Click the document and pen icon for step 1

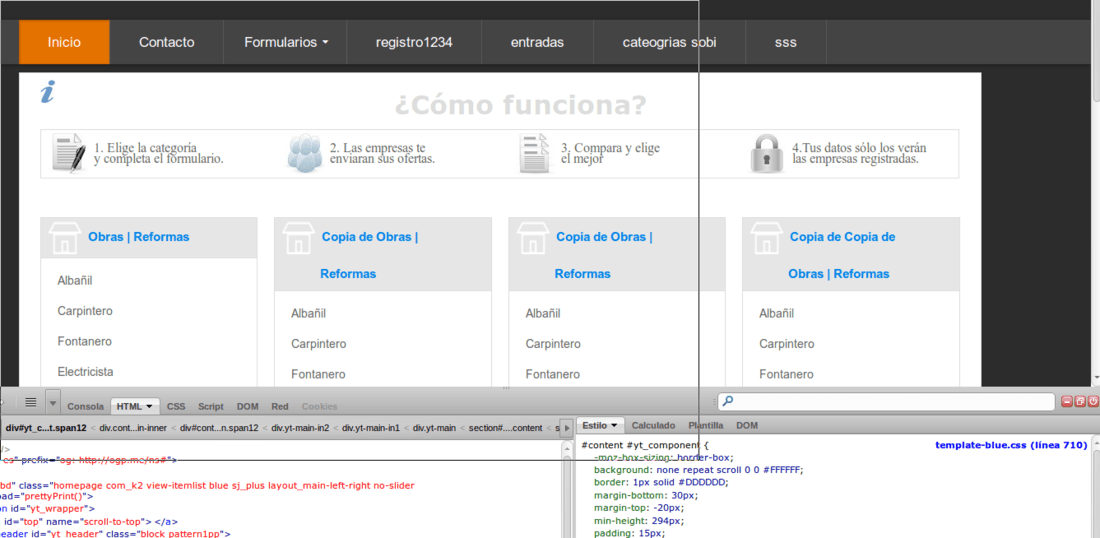coord(70,153)
